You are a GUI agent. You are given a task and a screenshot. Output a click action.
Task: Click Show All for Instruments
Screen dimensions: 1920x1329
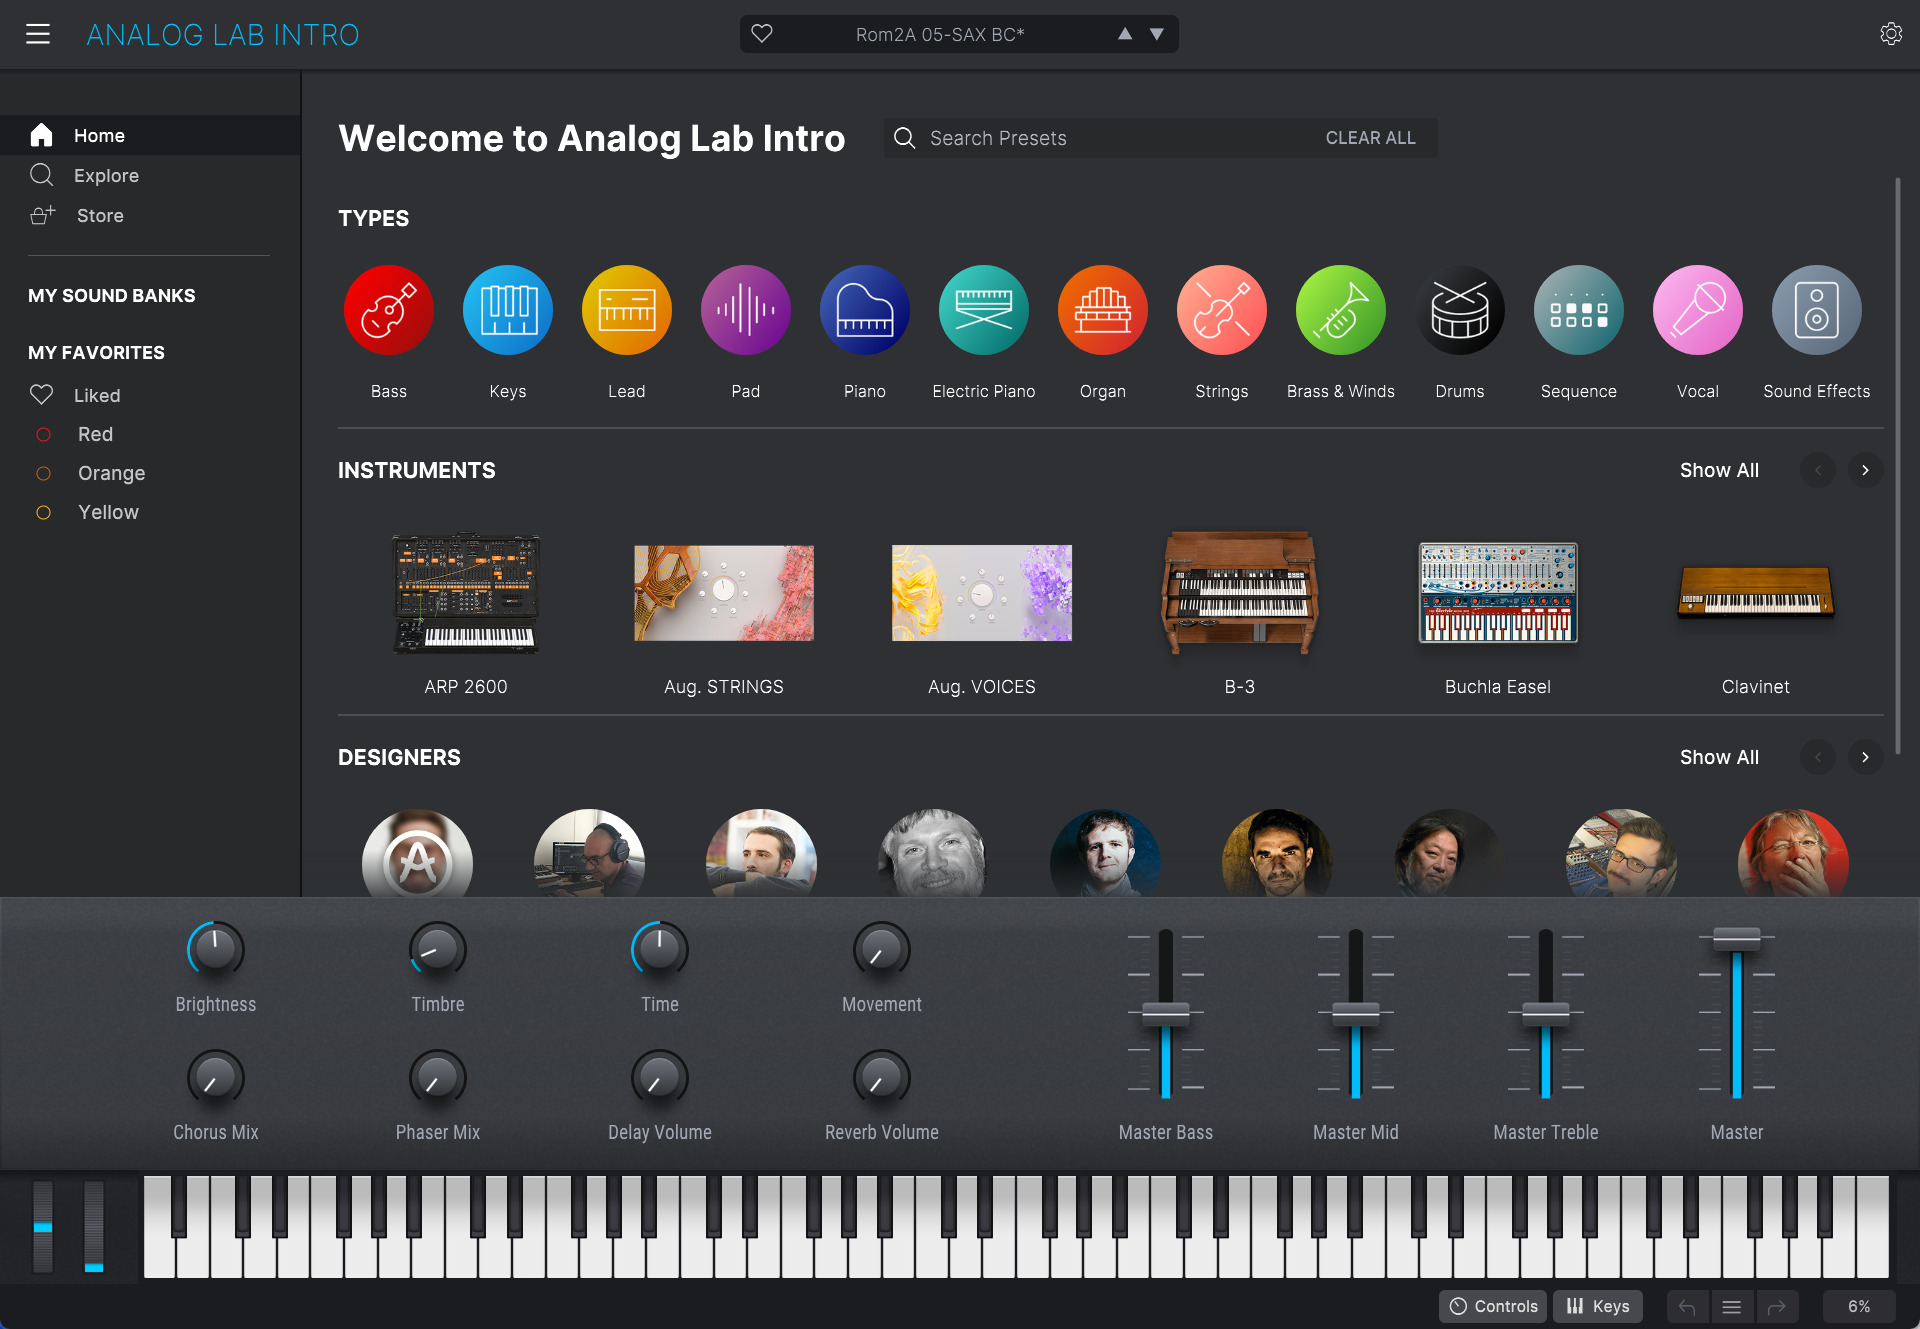pyautogui.click(x=1719, y=470)
